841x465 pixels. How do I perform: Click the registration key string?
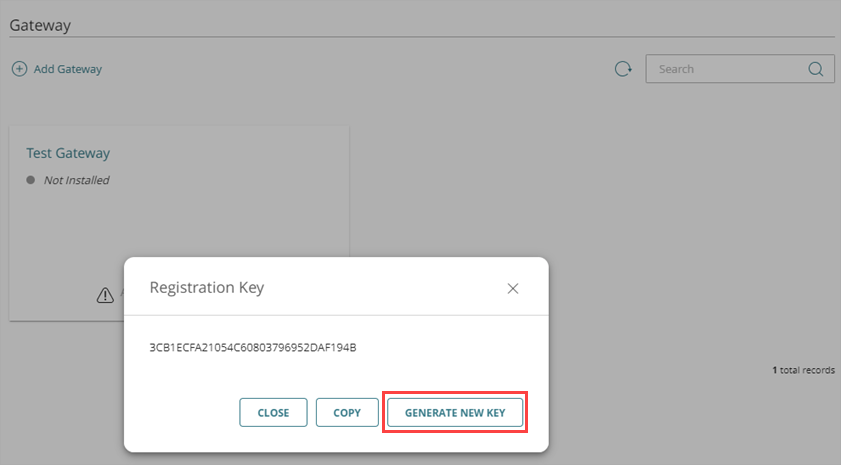click(253, 347)
